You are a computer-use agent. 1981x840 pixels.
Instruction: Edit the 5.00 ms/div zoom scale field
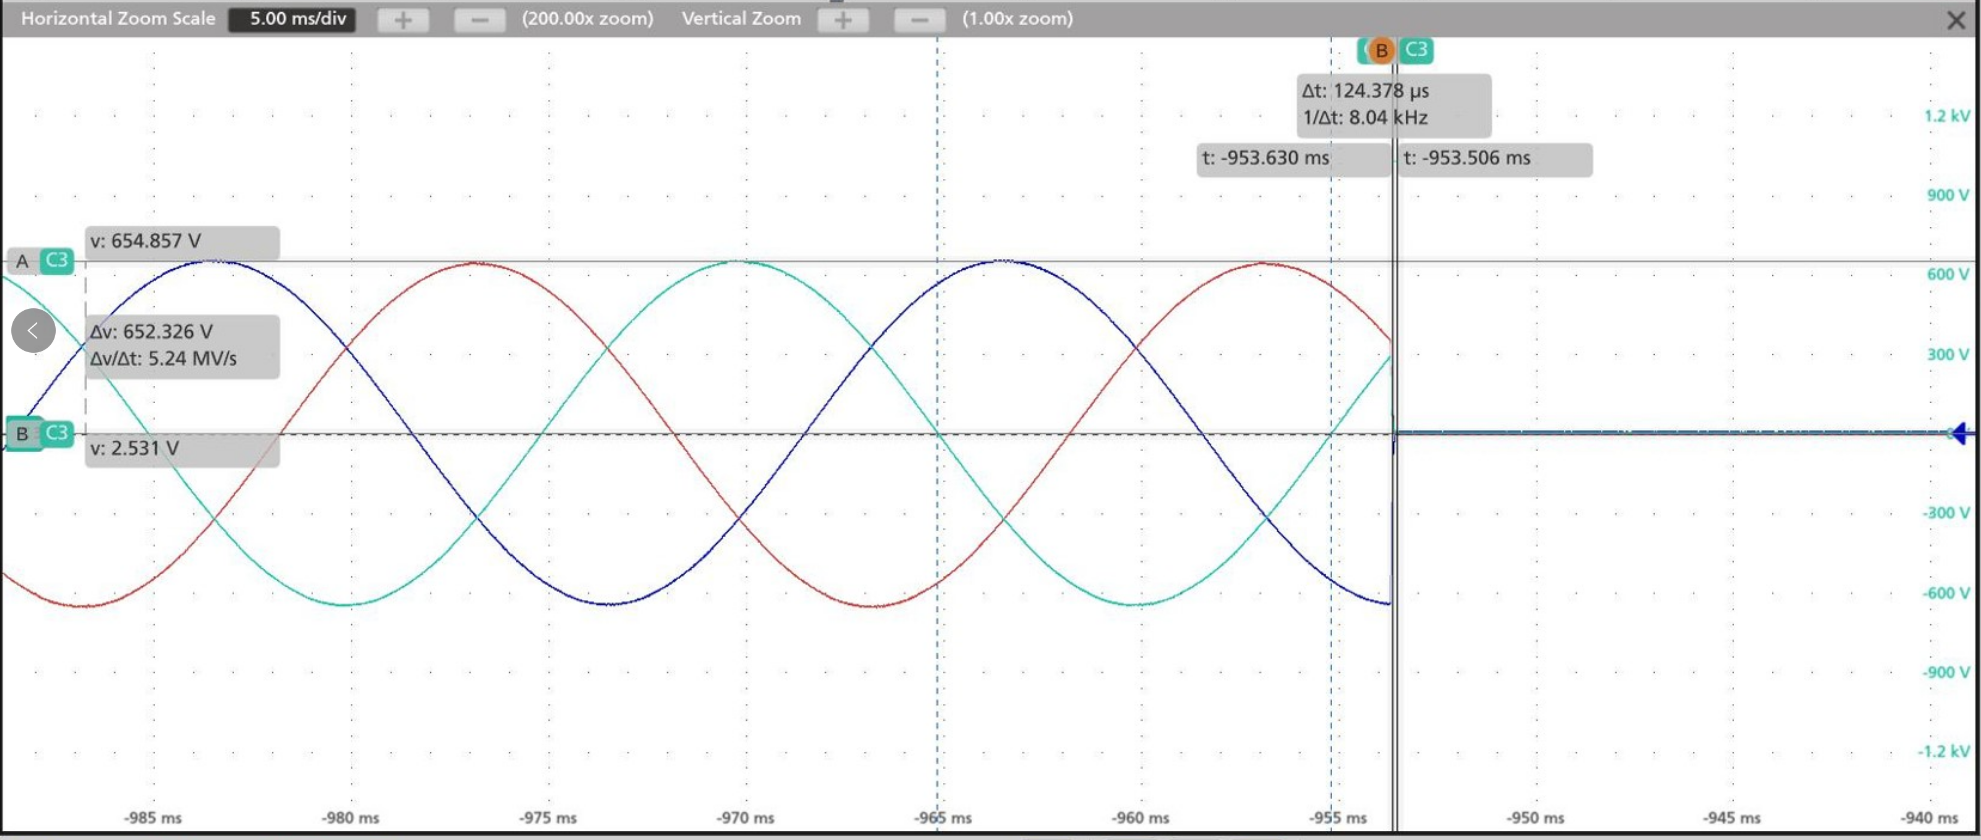point(292,19)
